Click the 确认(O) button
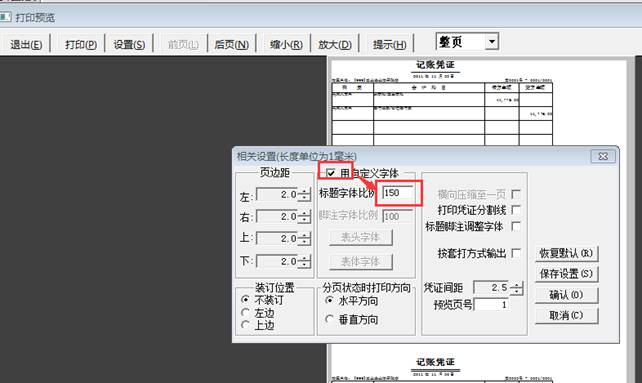This screenshot has width=642, height=383. pos(566,295)
